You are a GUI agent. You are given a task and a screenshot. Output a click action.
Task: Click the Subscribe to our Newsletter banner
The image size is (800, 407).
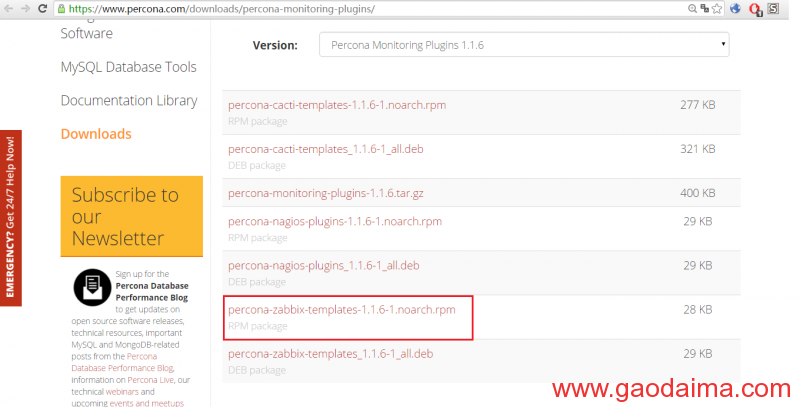132,216
